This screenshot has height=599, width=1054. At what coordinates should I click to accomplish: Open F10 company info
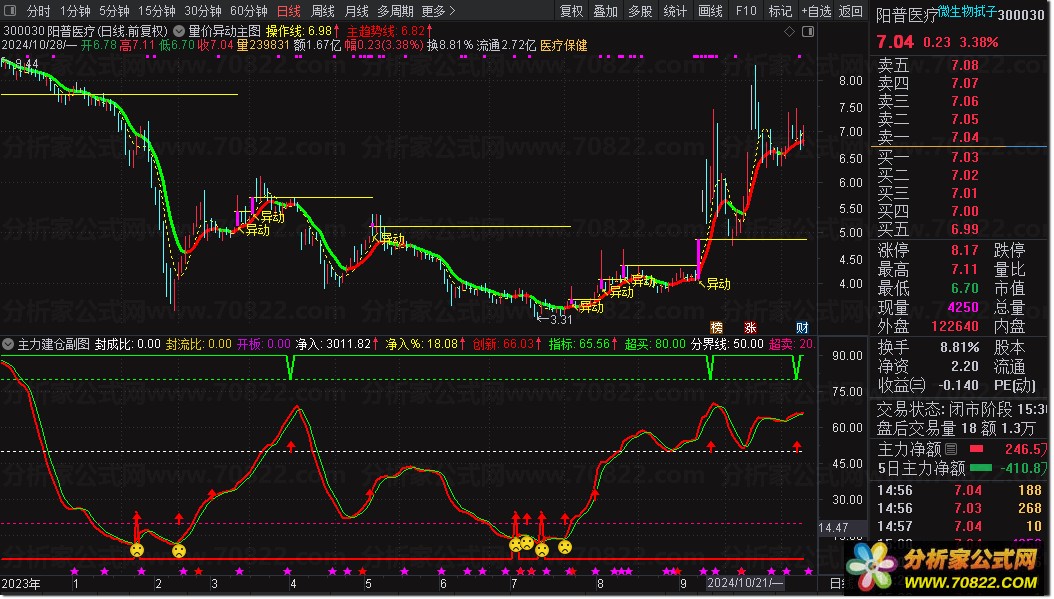pos(746,11)
